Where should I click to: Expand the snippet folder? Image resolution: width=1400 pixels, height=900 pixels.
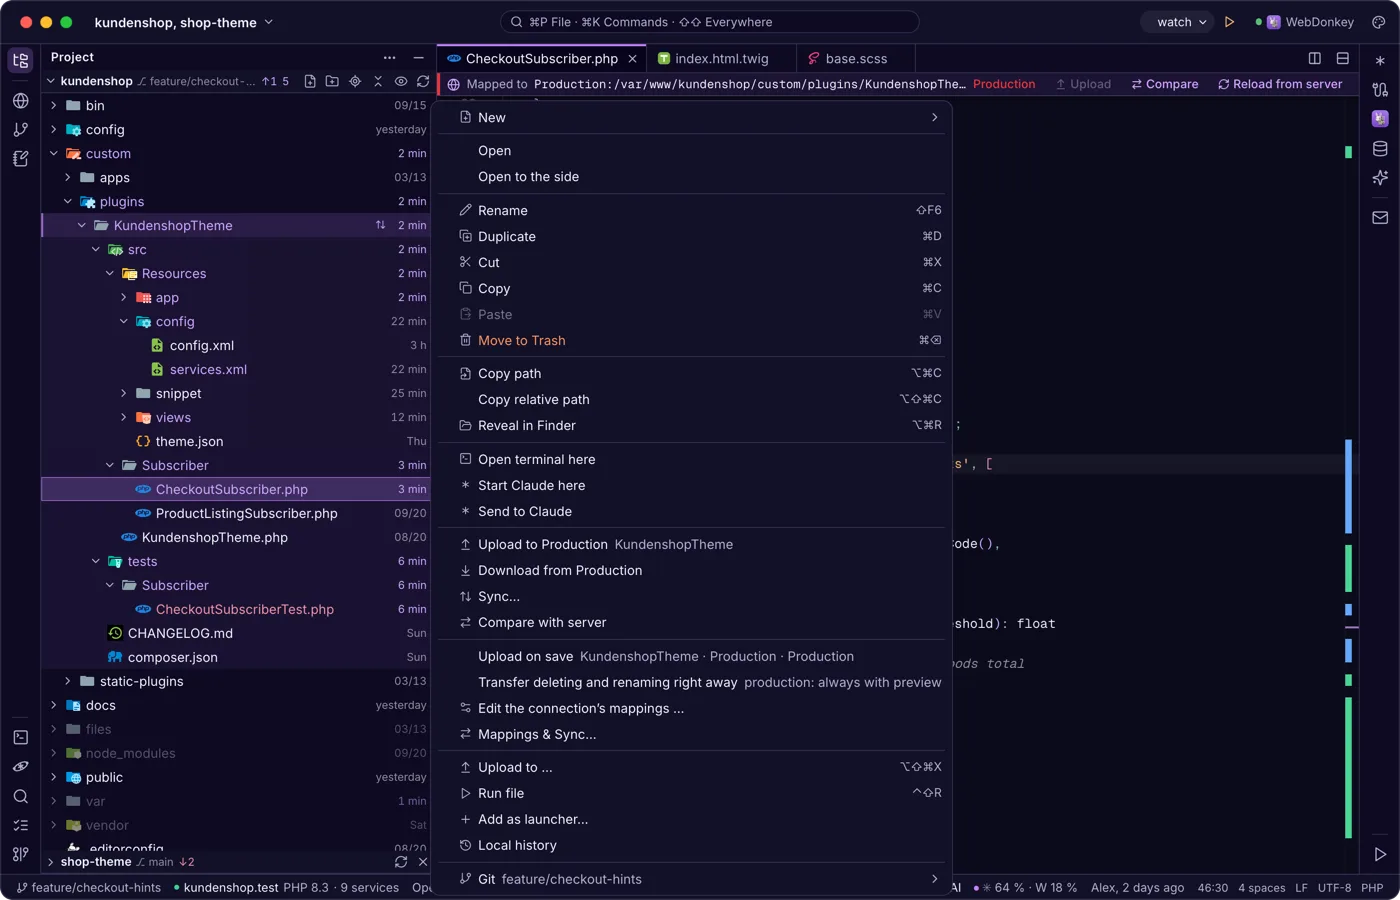(124, 393)
